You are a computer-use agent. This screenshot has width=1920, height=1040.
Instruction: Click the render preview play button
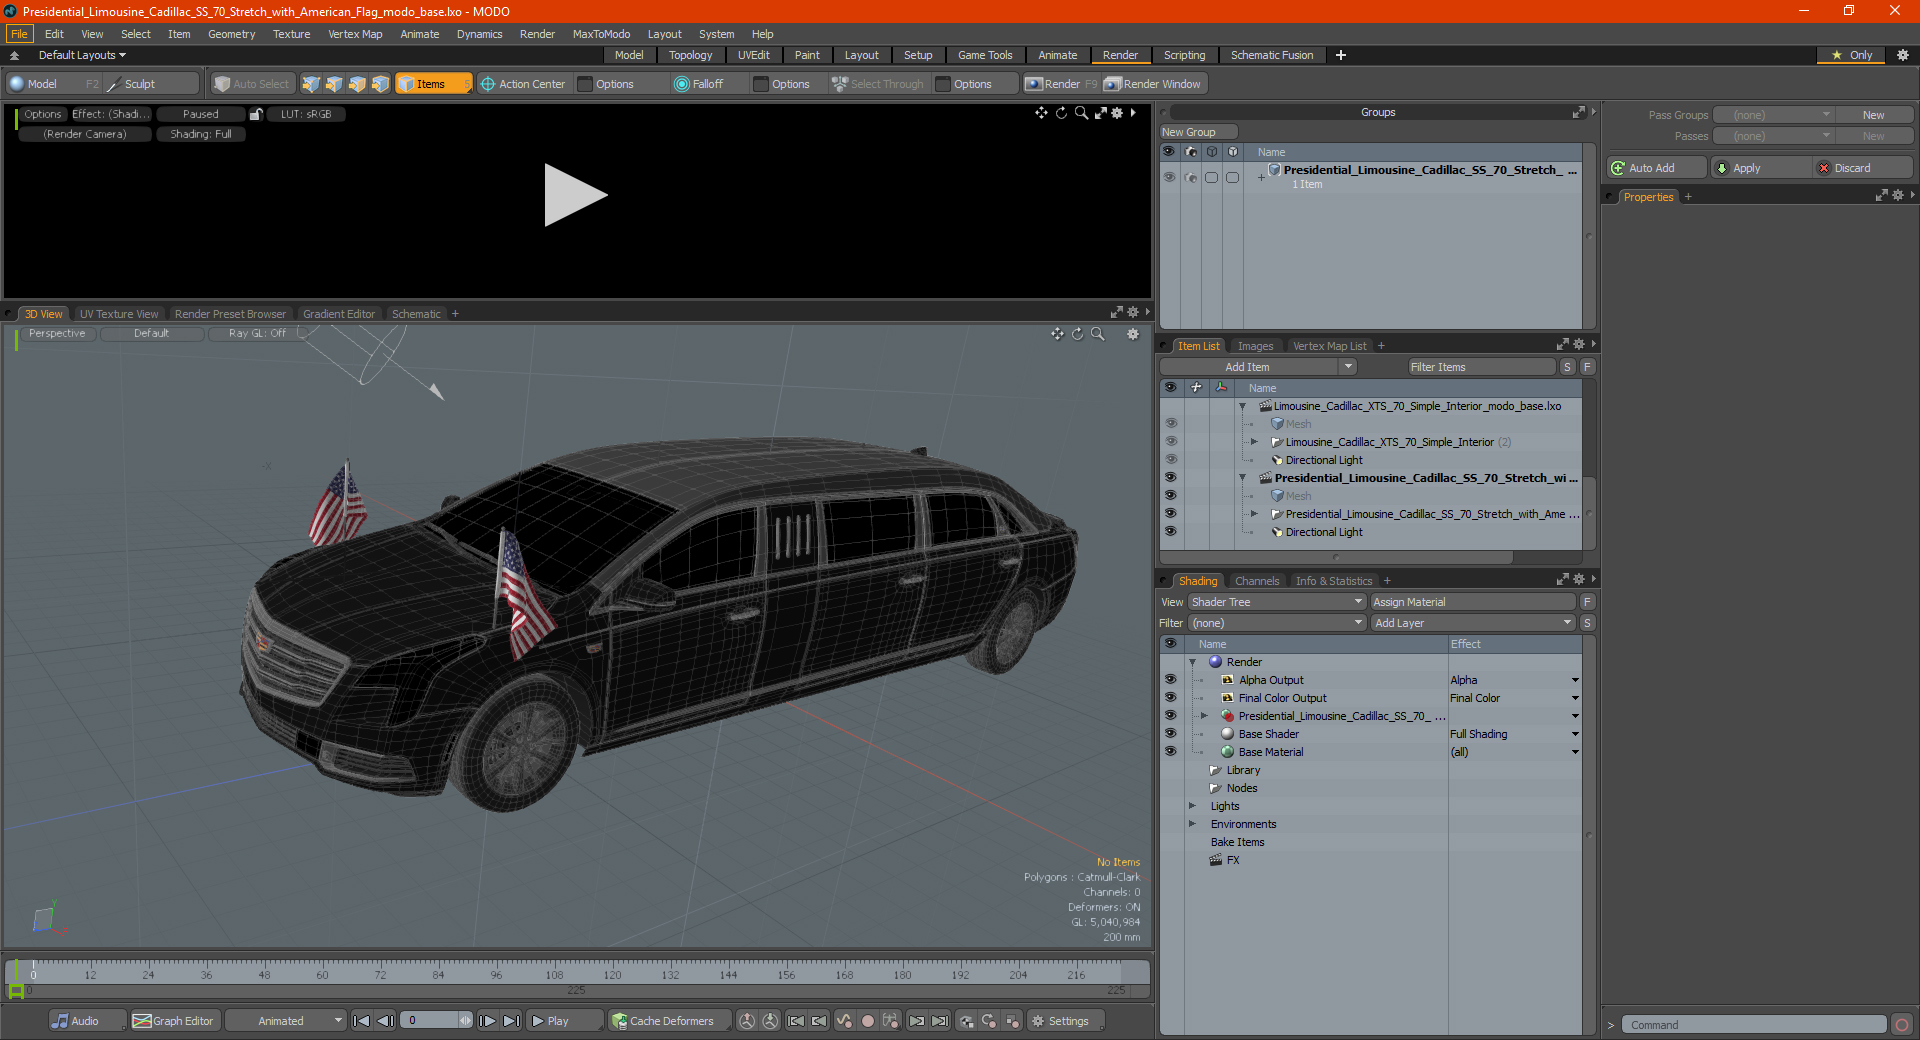575,195
